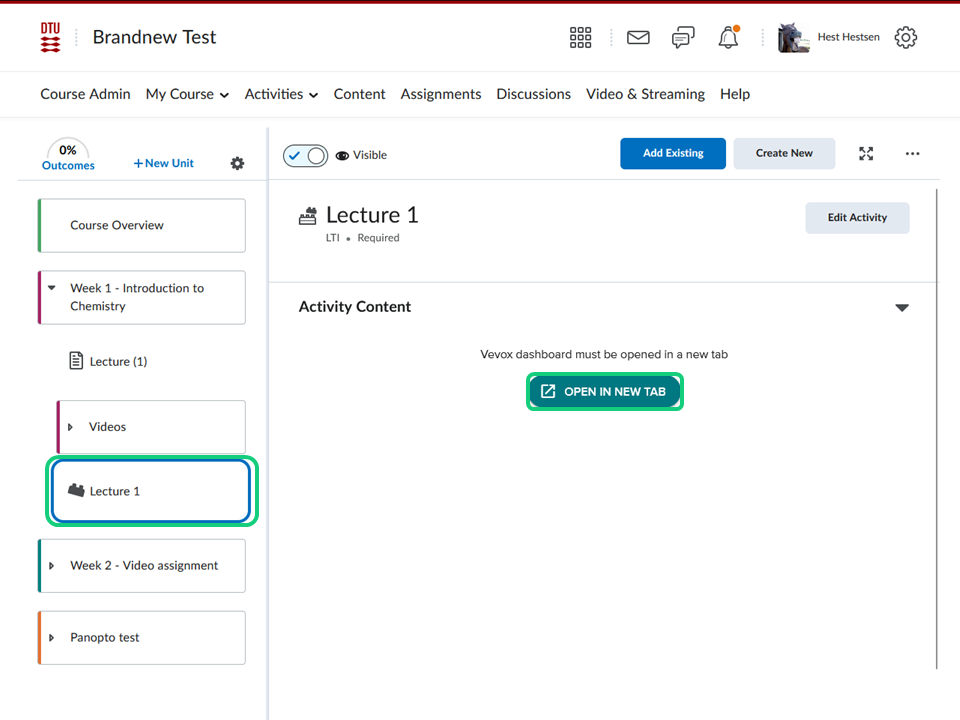
Task: Open the course selector waffle grid icon
Action: [x=580, y=38]
